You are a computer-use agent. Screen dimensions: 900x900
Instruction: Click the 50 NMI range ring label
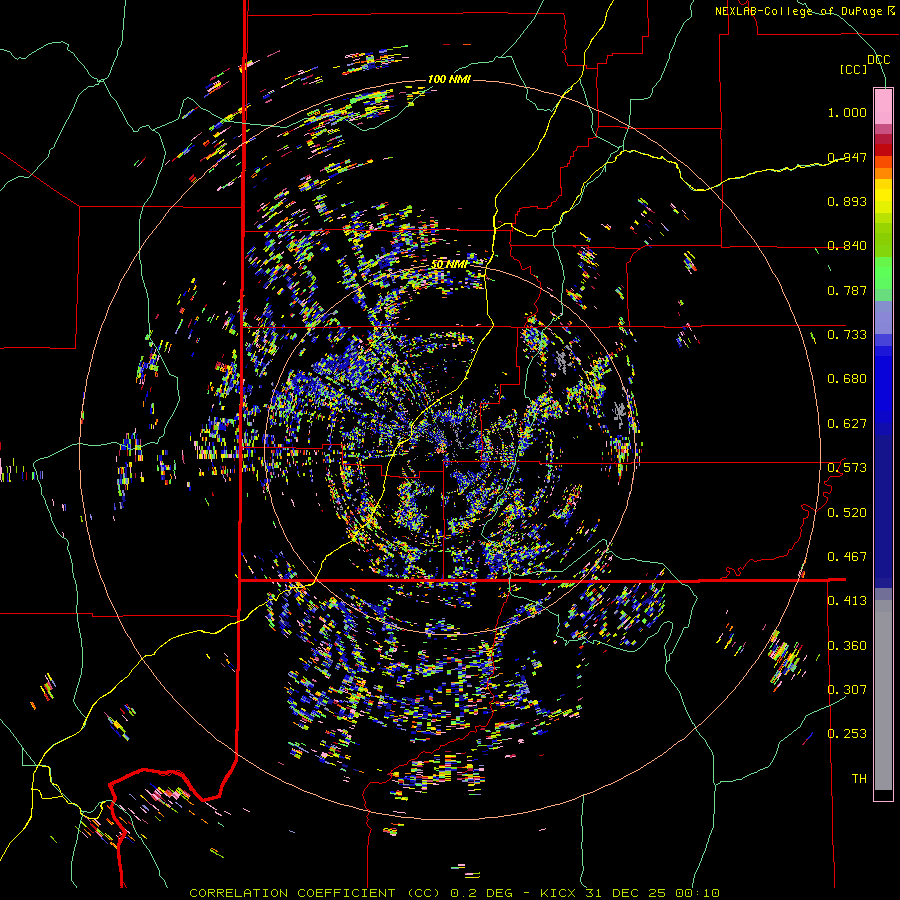(449, 264)
